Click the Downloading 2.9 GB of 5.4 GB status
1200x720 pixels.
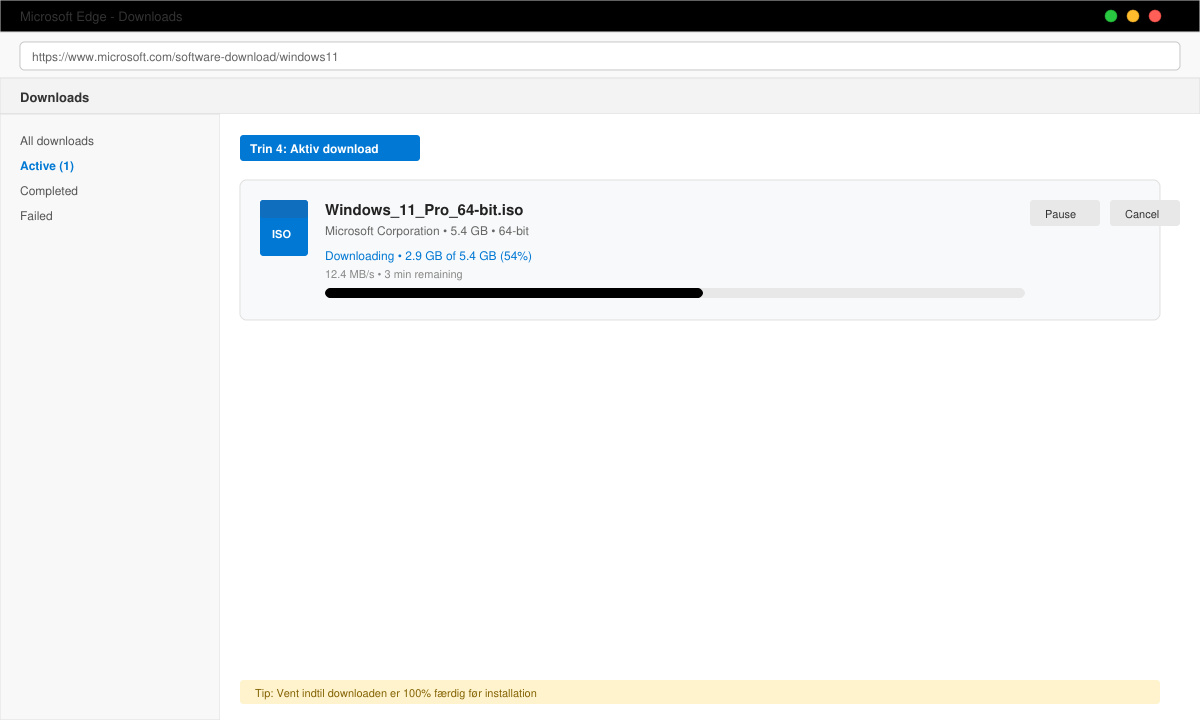pyautogui.click(x=428, y=256)
